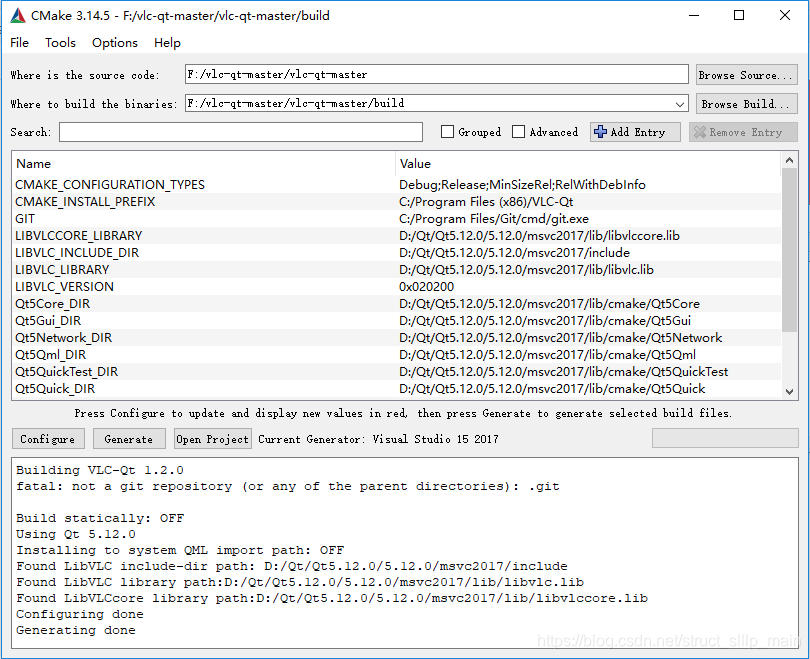Click the empty progress bar beside generator

(725, 438)
